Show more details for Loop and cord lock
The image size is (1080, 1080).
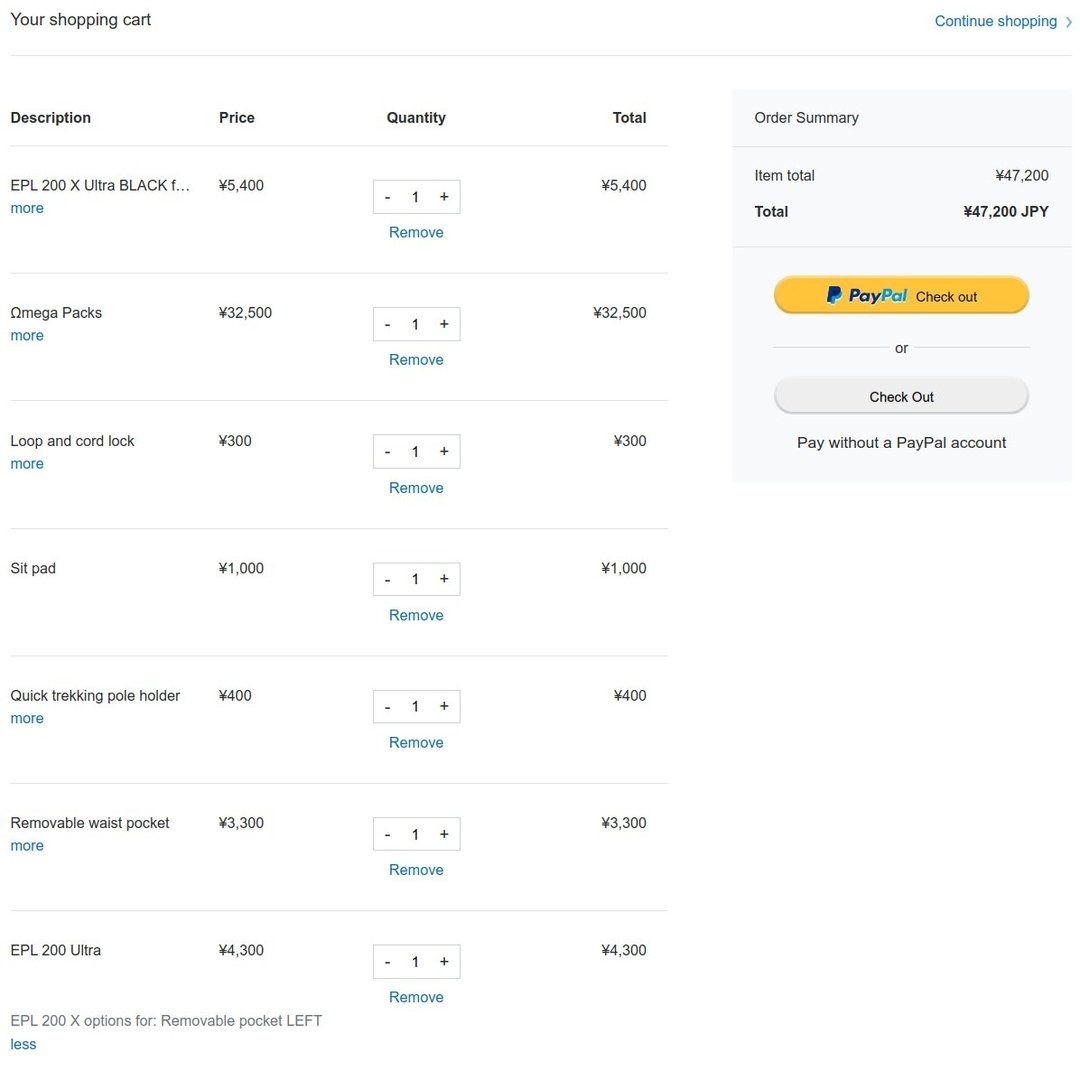pyautogui.click(x=27, y=464)
